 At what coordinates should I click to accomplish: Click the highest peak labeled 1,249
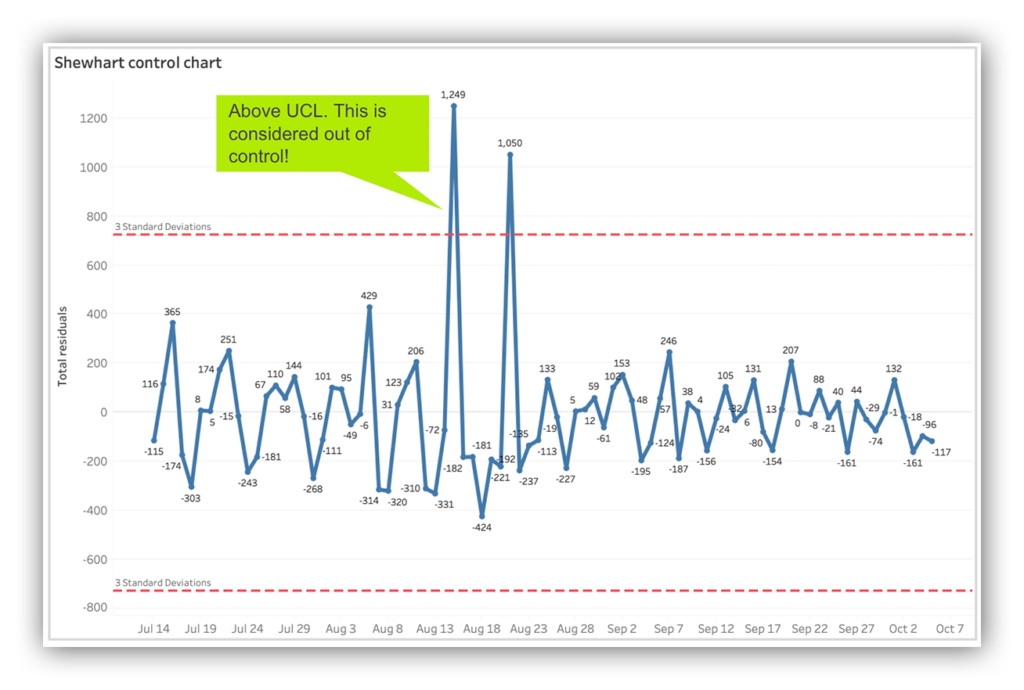(455, 105)
